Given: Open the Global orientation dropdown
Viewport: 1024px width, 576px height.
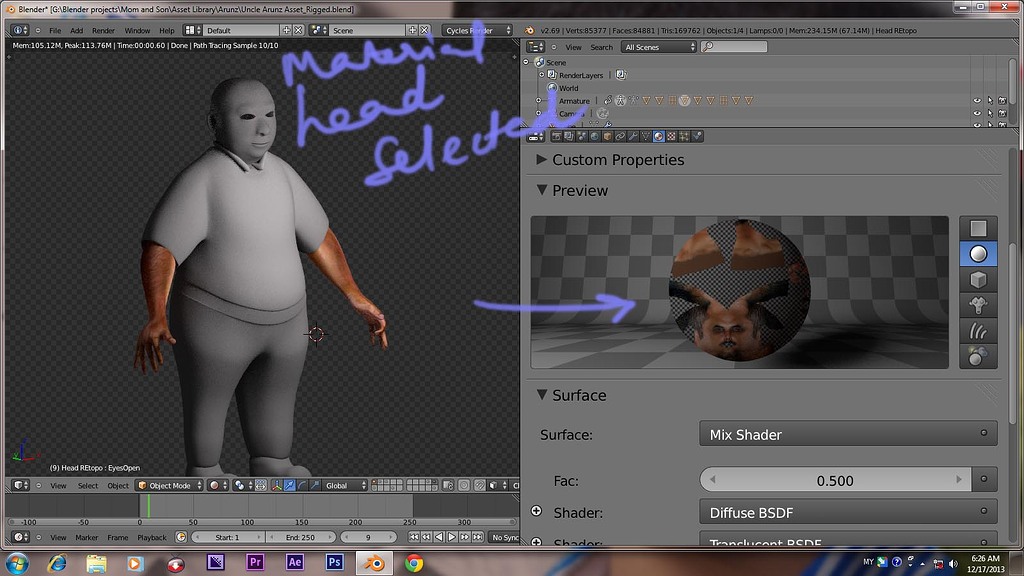Looking at the screenshot, I should [345, 485].
